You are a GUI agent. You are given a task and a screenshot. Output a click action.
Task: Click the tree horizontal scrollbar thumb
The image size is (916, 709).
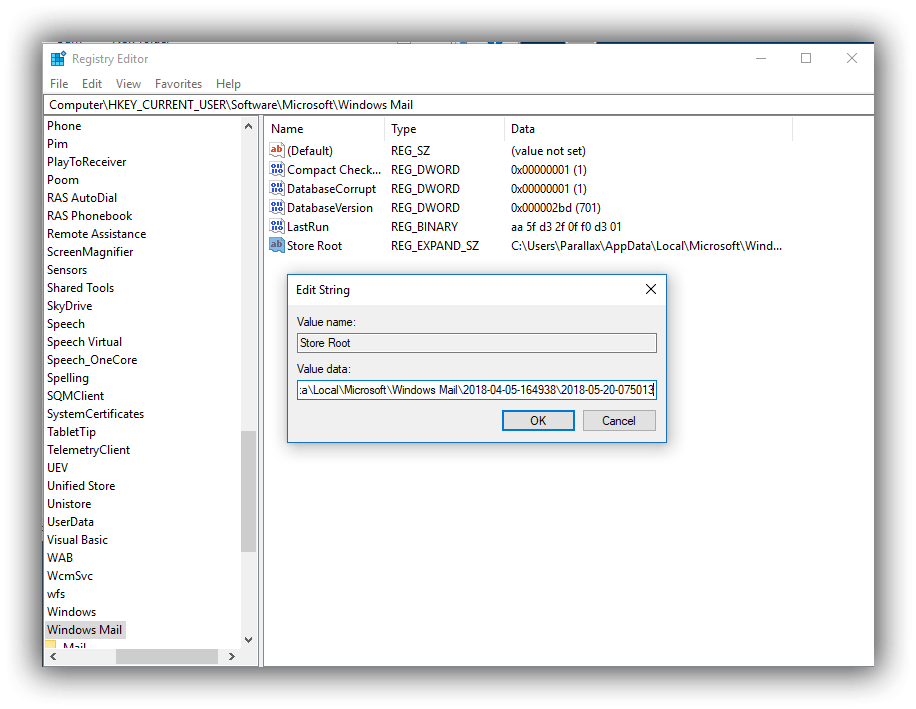pos(166,656)
